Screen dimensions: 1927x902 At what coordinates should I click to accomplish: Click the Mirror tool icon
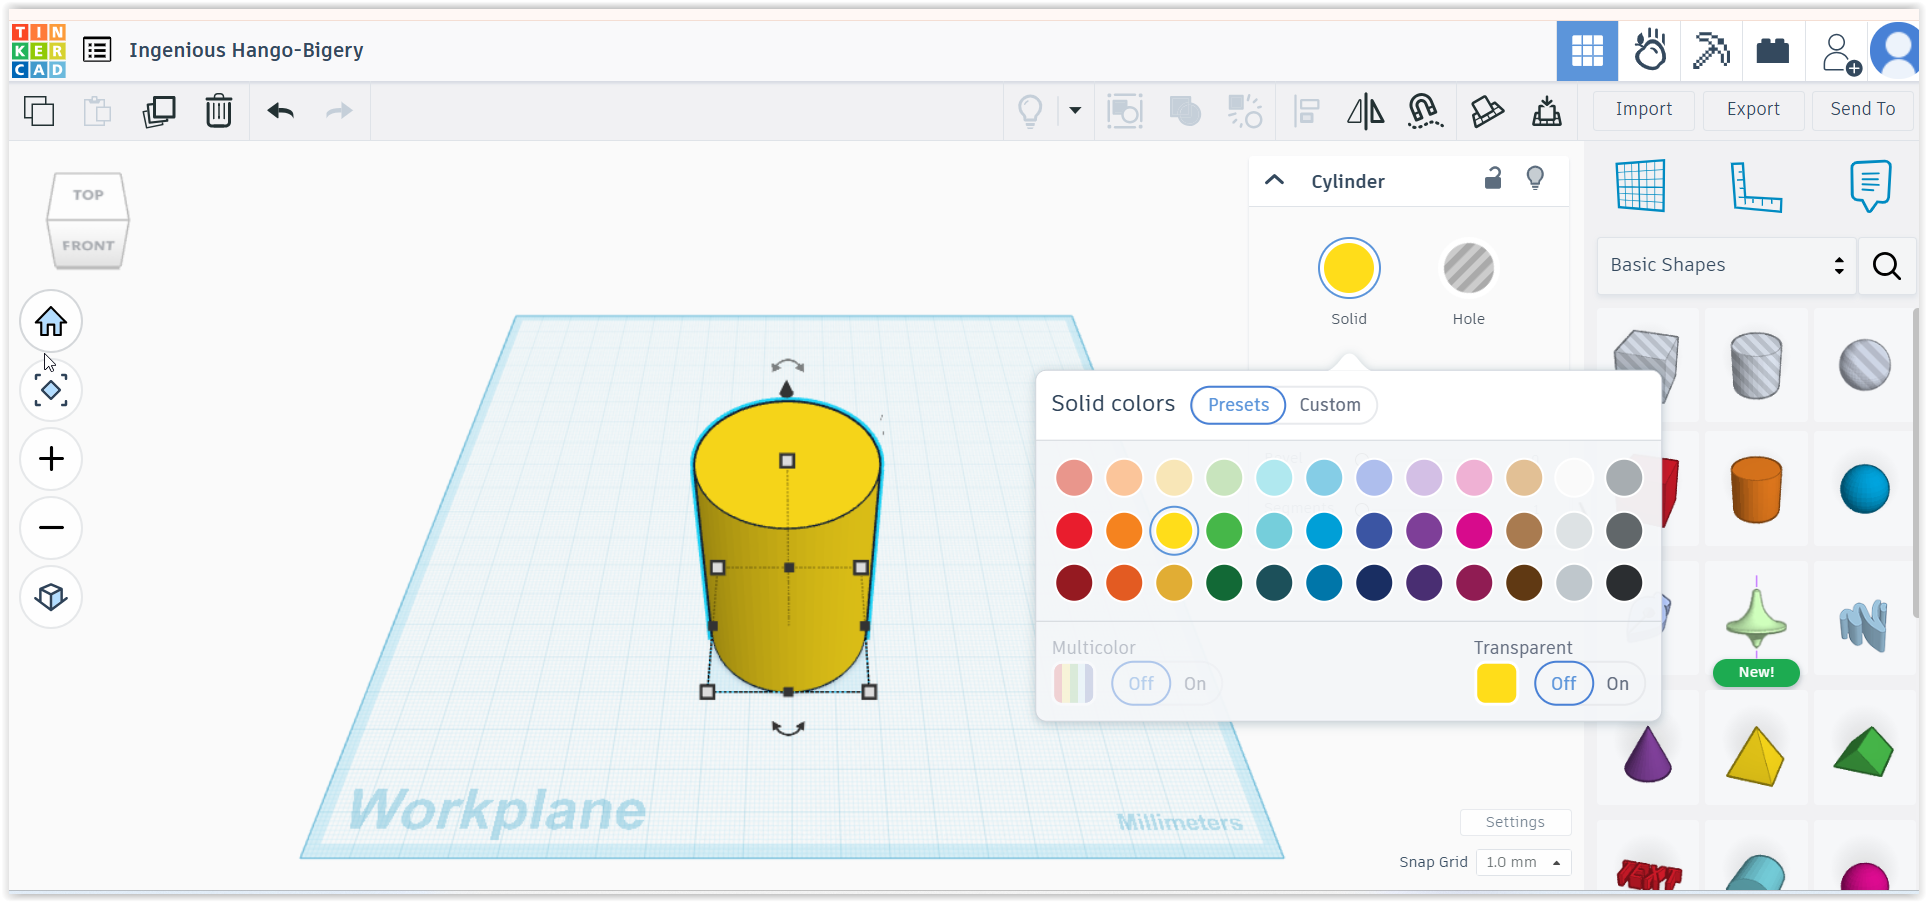pos(1365,111)
